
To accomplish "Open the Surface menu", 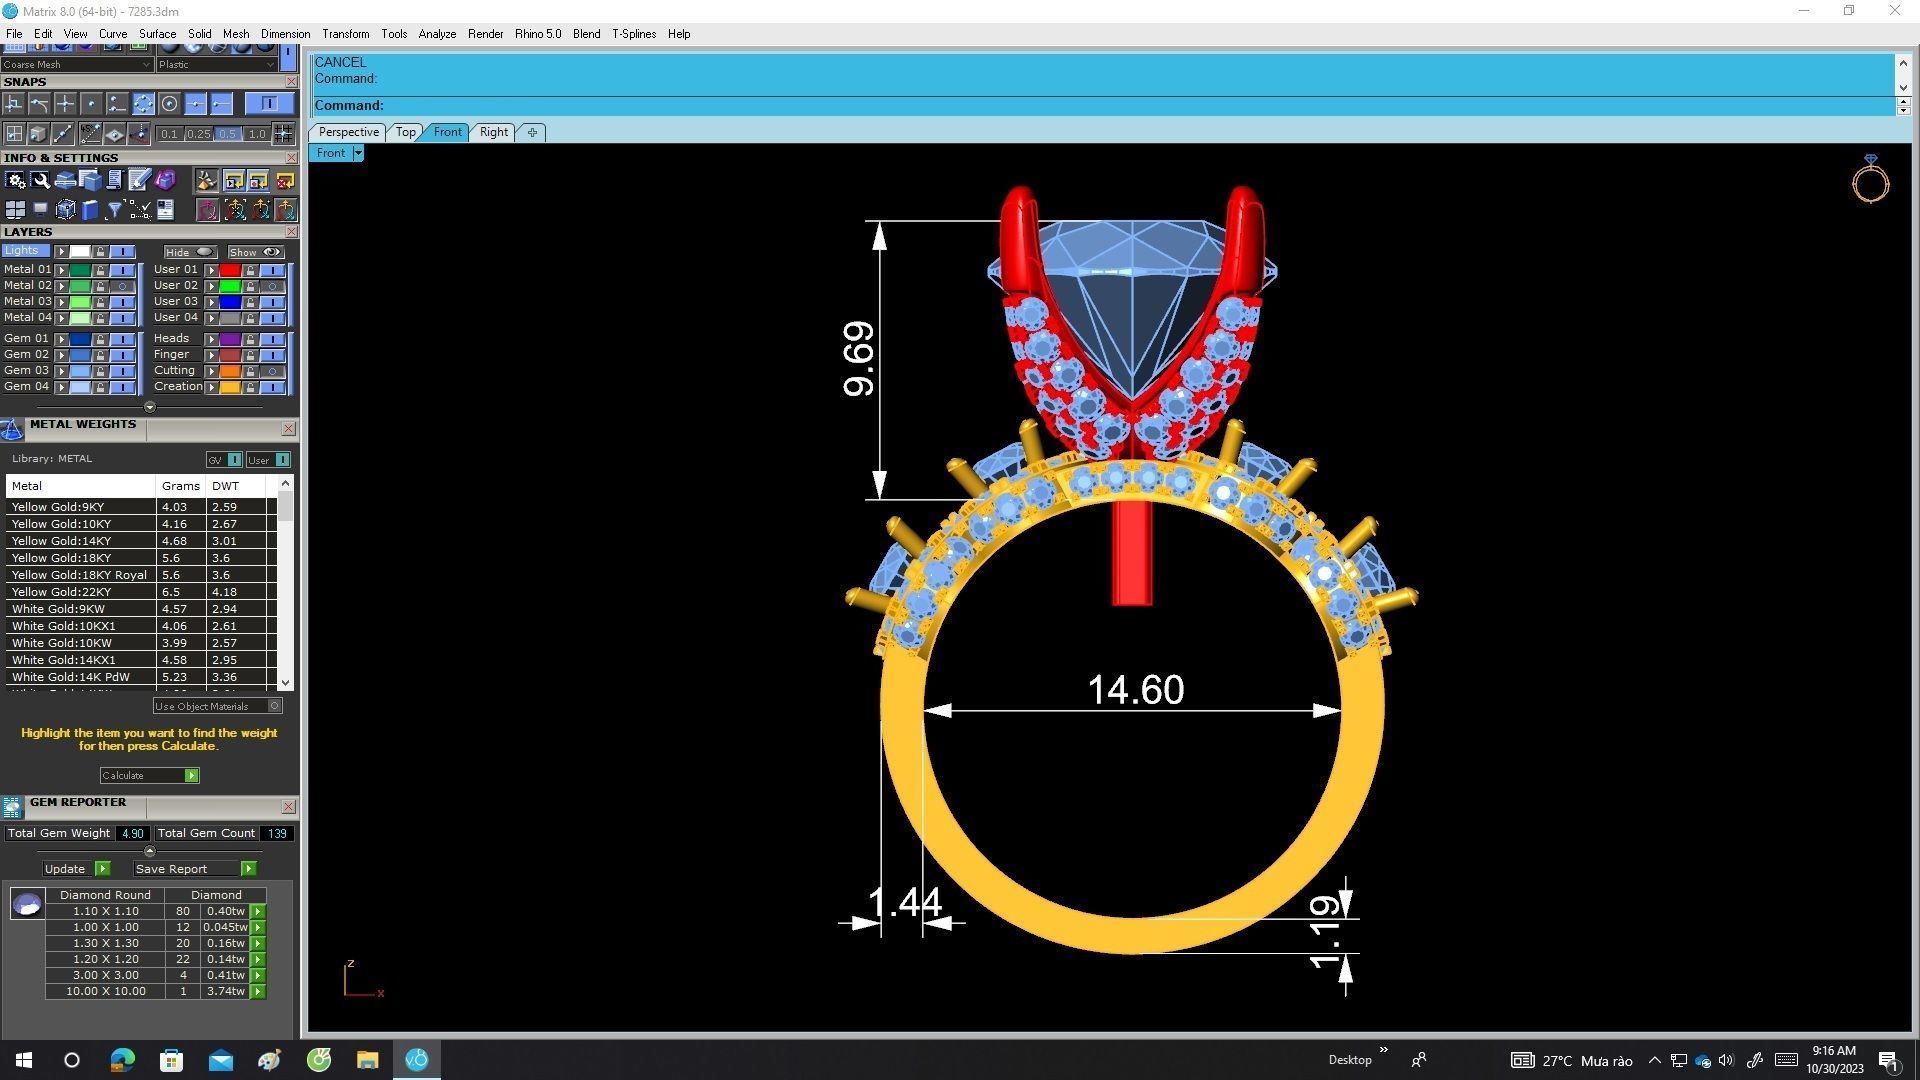I will click(157, 34).
